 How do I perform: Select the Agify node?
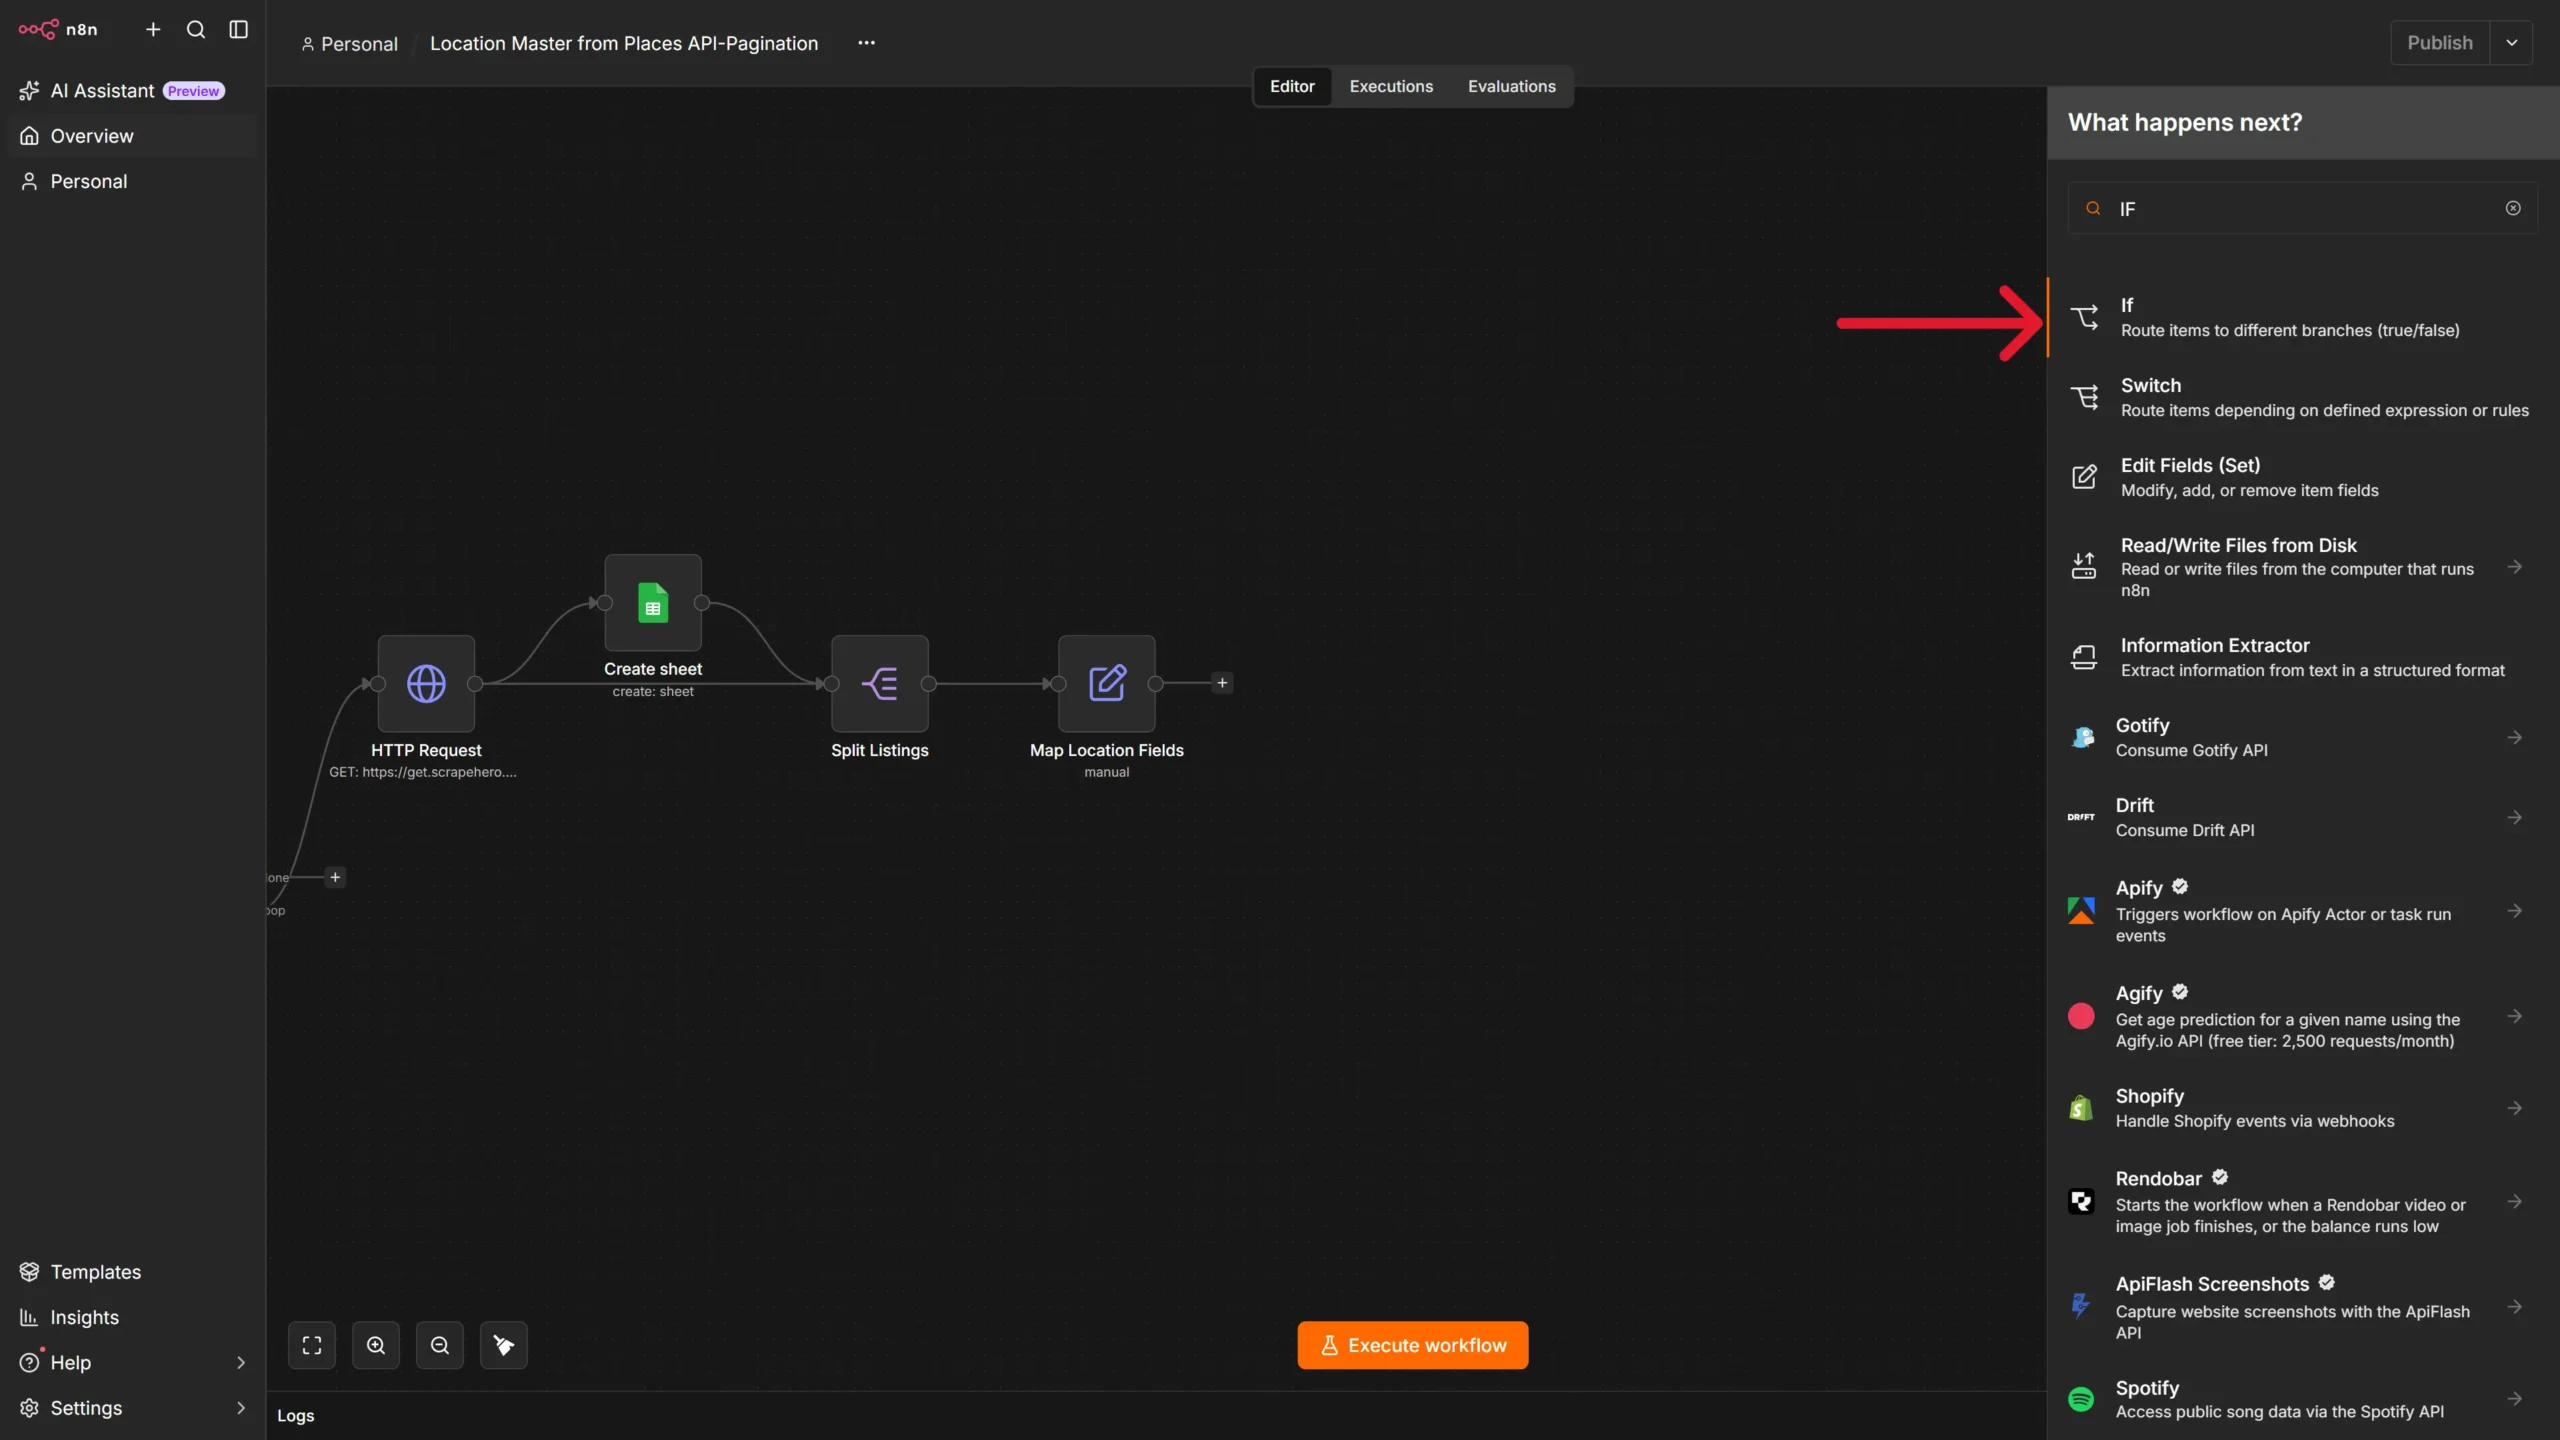tap(2302, 1016)
